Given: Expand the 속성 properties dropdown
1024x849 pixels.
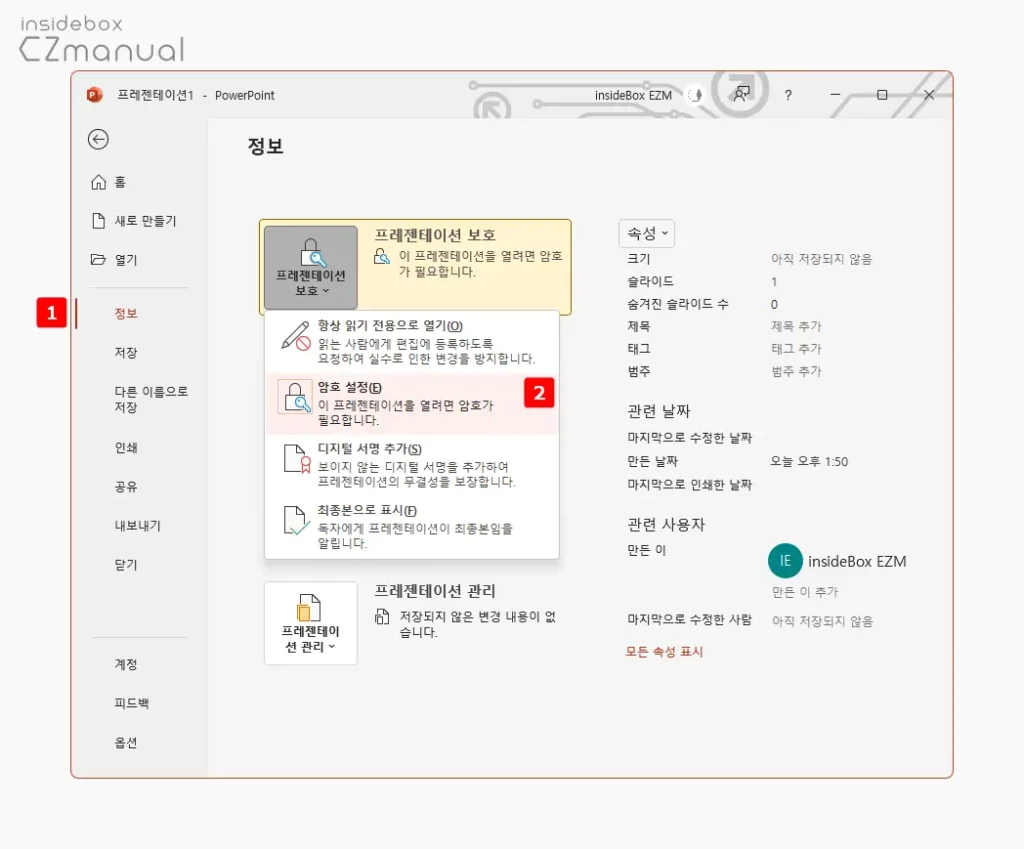Looking at the screenshot, I should (x=646, y=233).
